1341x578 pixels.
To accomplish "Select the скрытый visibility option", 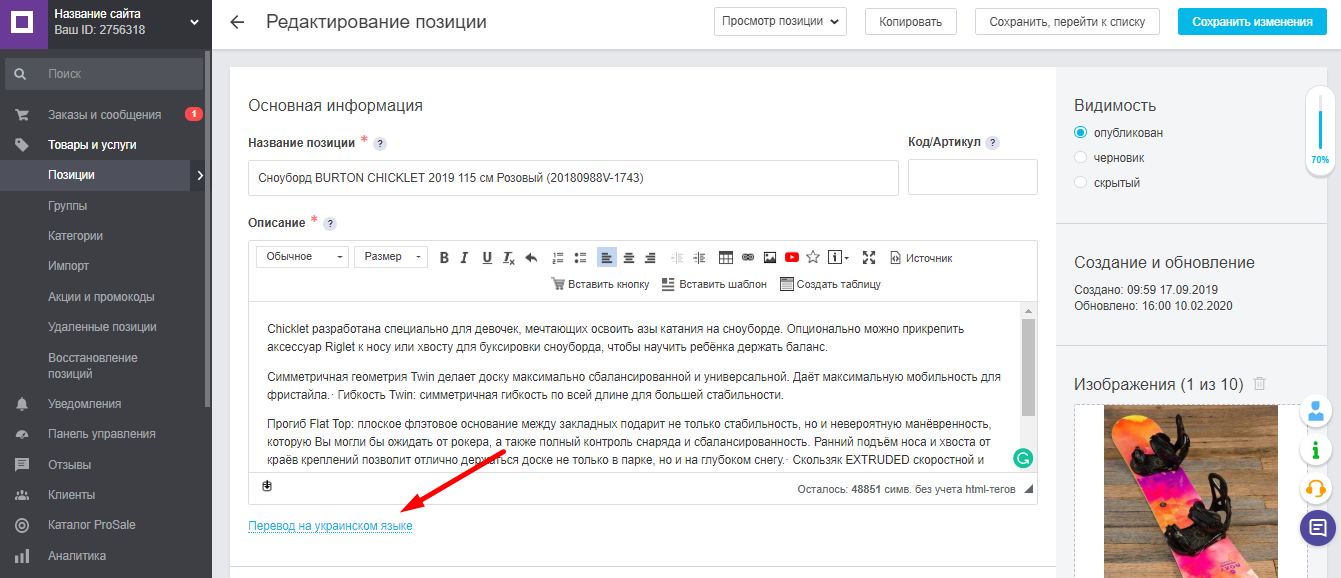I will pos(1080,182).
